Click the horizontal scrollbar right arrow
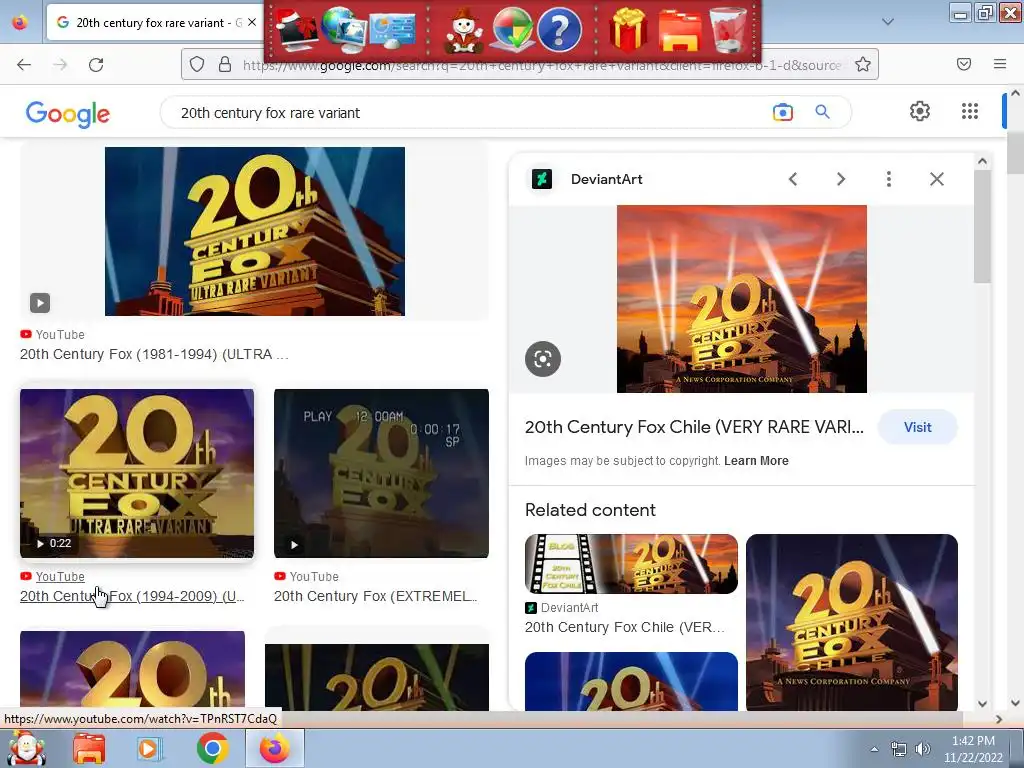 pyautogui.click(x=999, y=719)
